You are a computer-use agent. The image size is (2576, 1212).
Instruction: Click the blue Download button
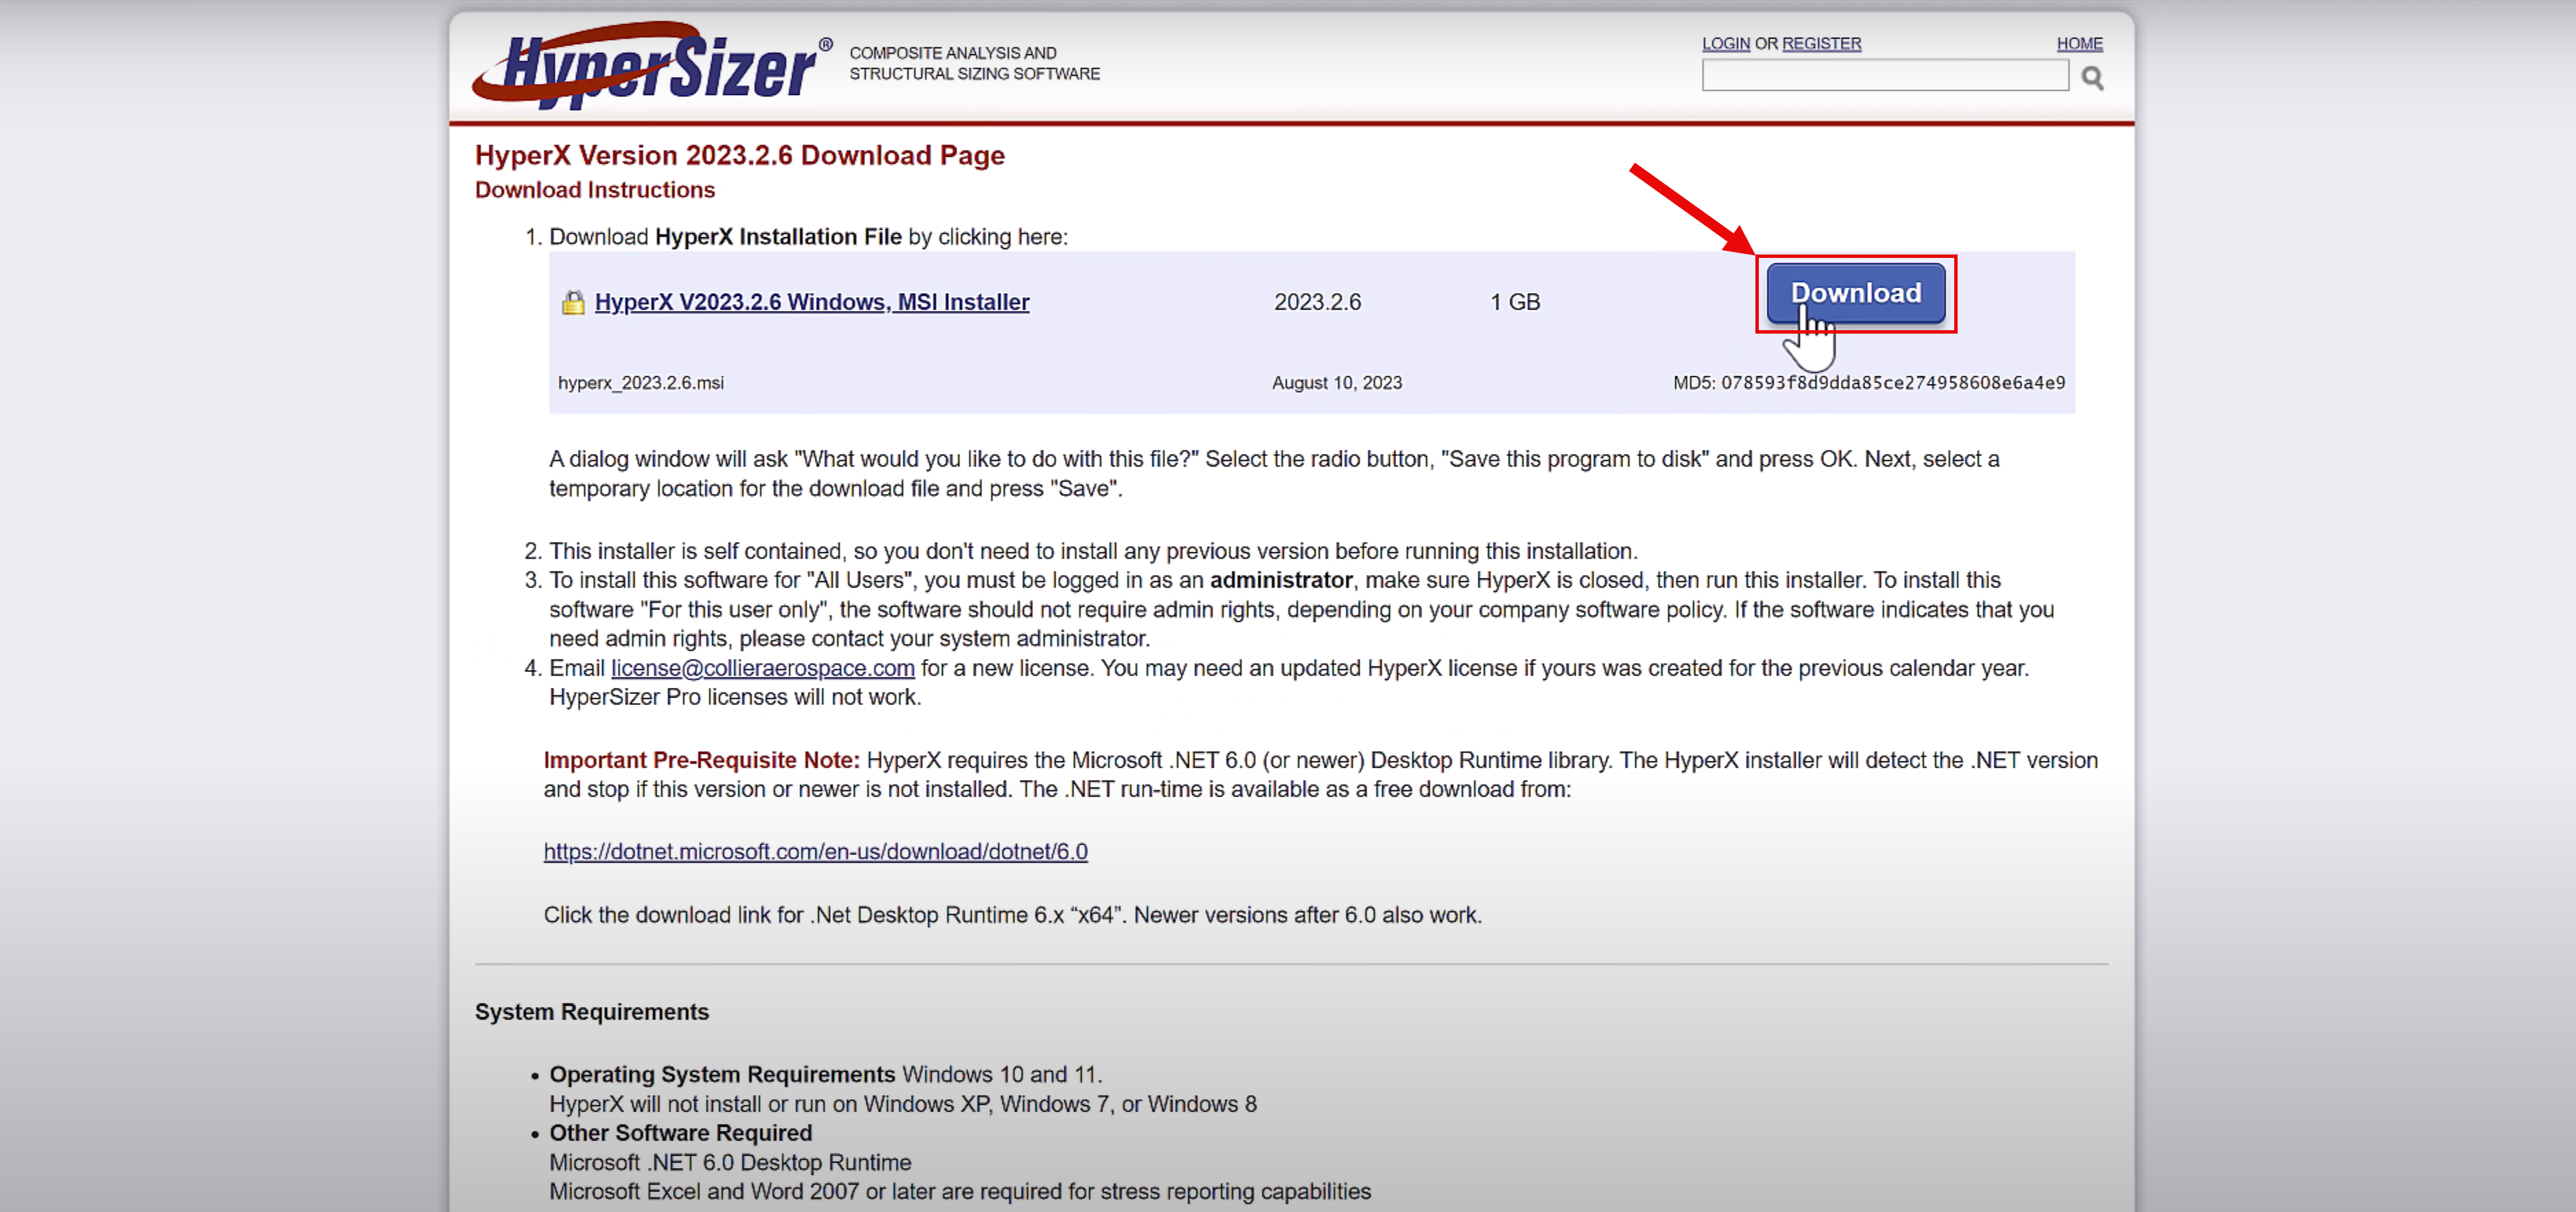(1856, 293)
